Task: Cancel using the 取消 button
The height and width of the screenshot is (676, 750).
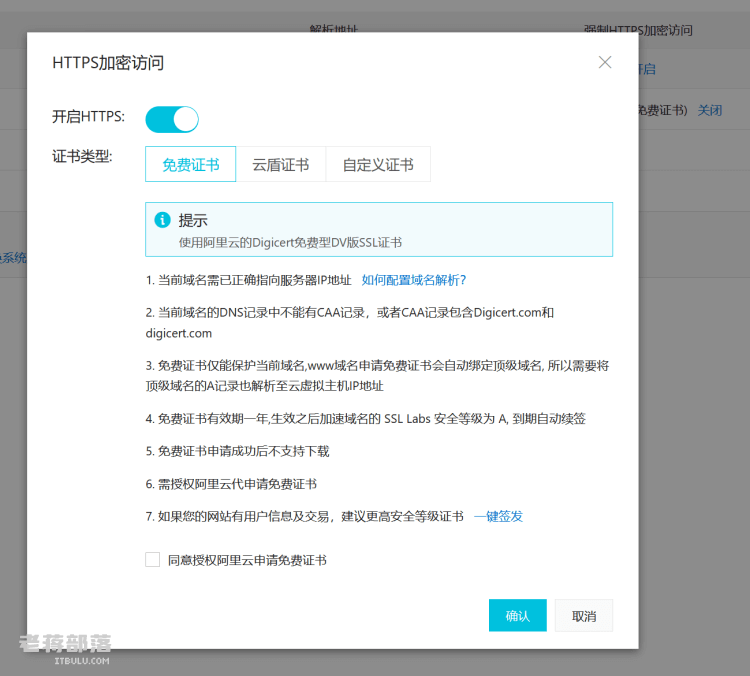Action: (x=584, y=615)
